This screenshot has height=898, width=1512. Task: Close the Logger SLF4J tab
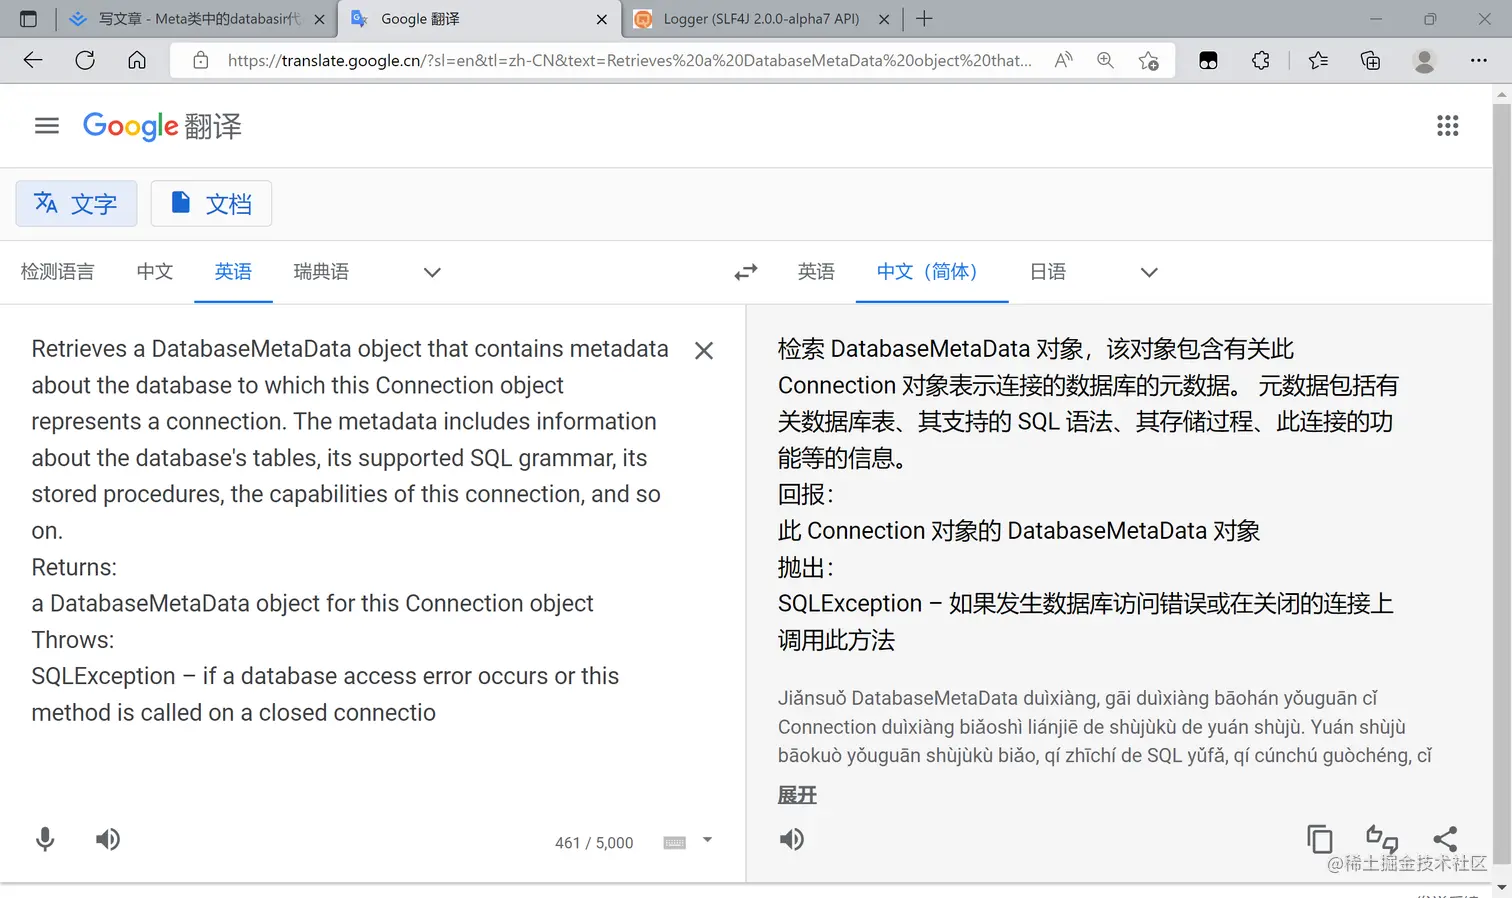click(884, 19)
